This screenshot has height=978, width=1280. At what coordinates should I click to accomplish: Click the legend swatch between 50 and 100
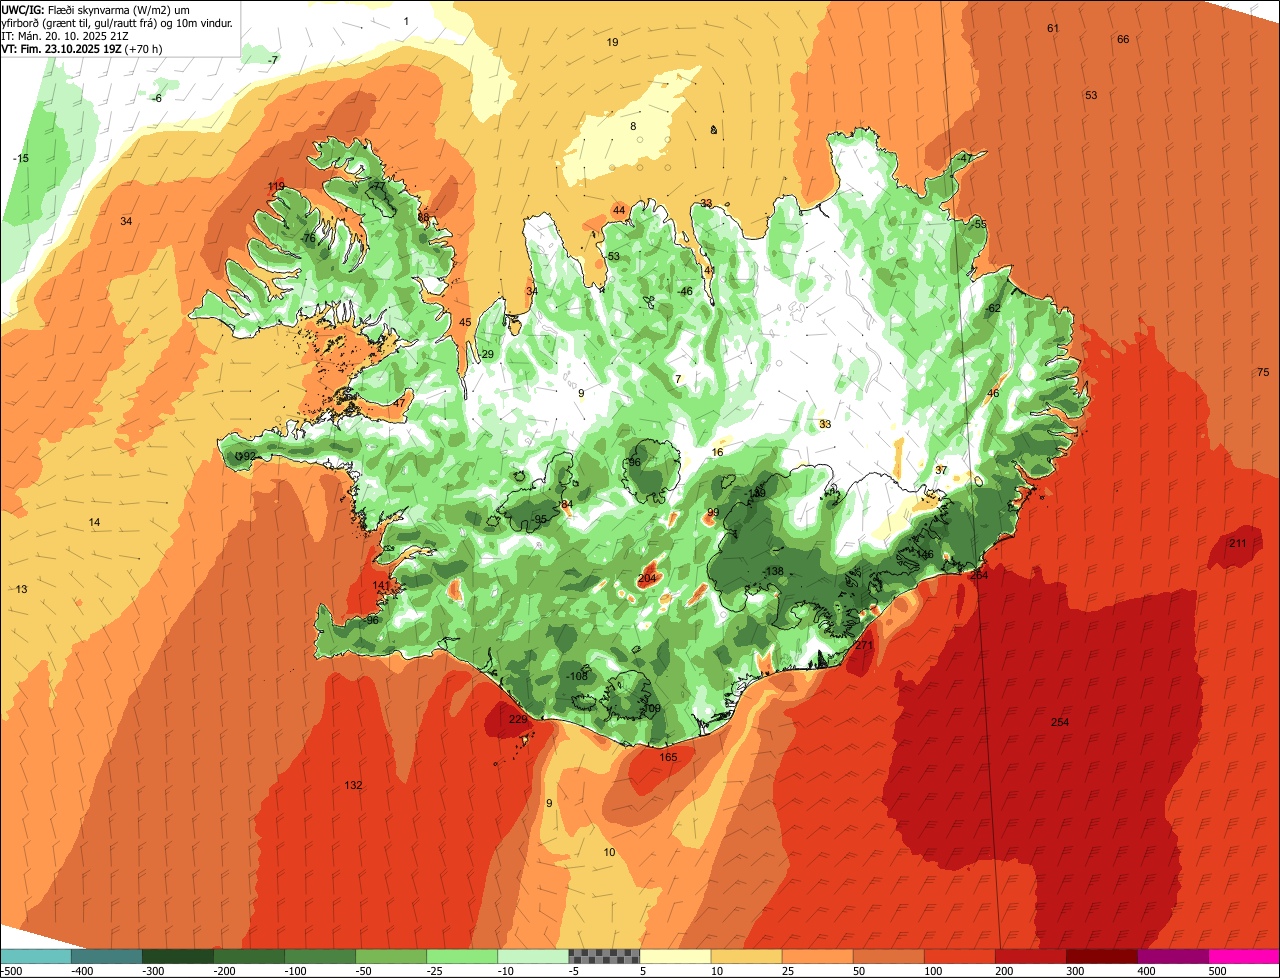click(888, 955)
